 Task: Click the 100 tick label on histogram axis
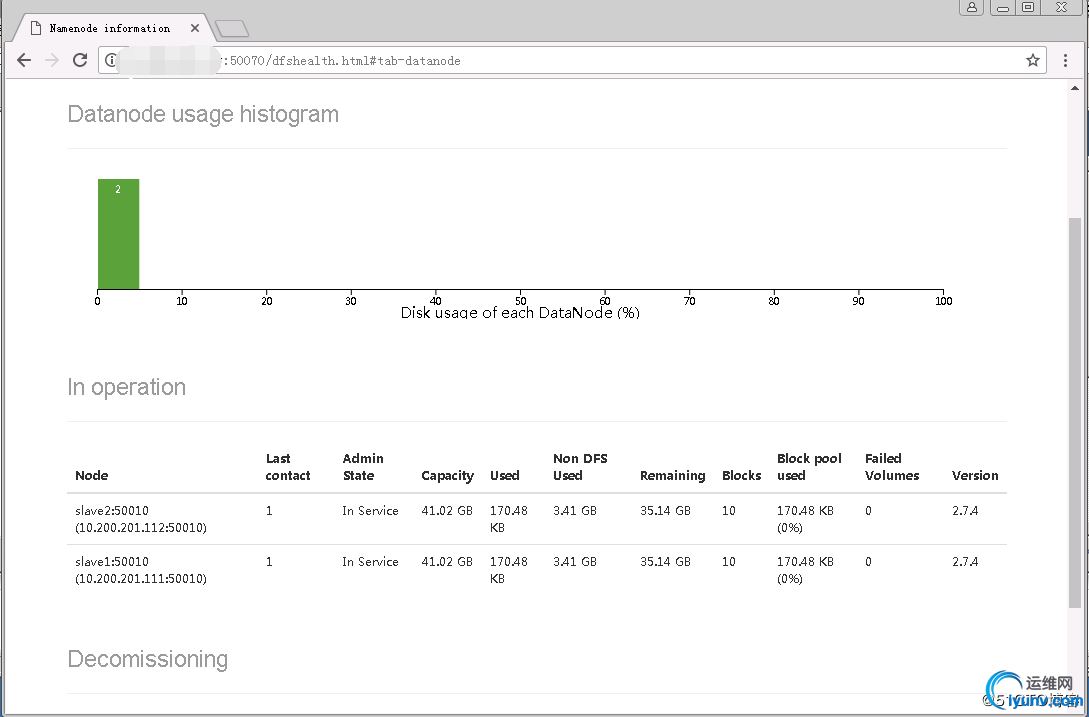[943, 301]
